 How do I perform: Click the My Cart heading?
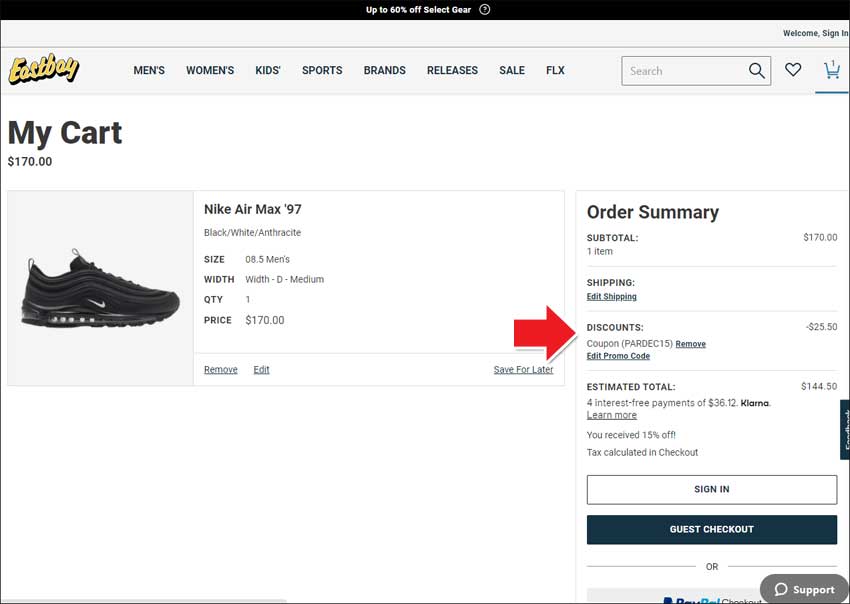[65, 133]
